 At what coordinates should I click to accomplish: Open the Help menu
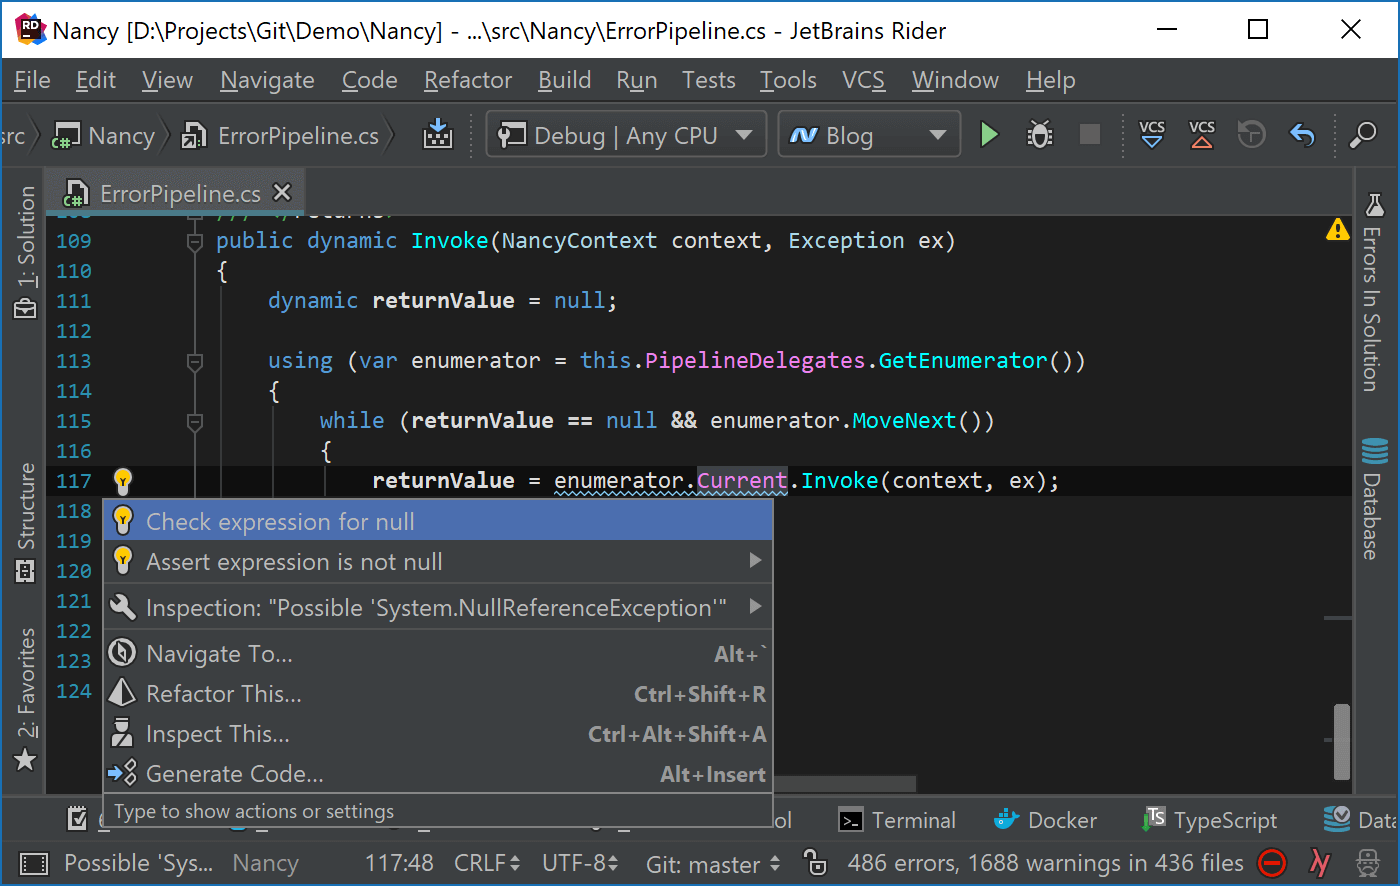[1051, 80]
